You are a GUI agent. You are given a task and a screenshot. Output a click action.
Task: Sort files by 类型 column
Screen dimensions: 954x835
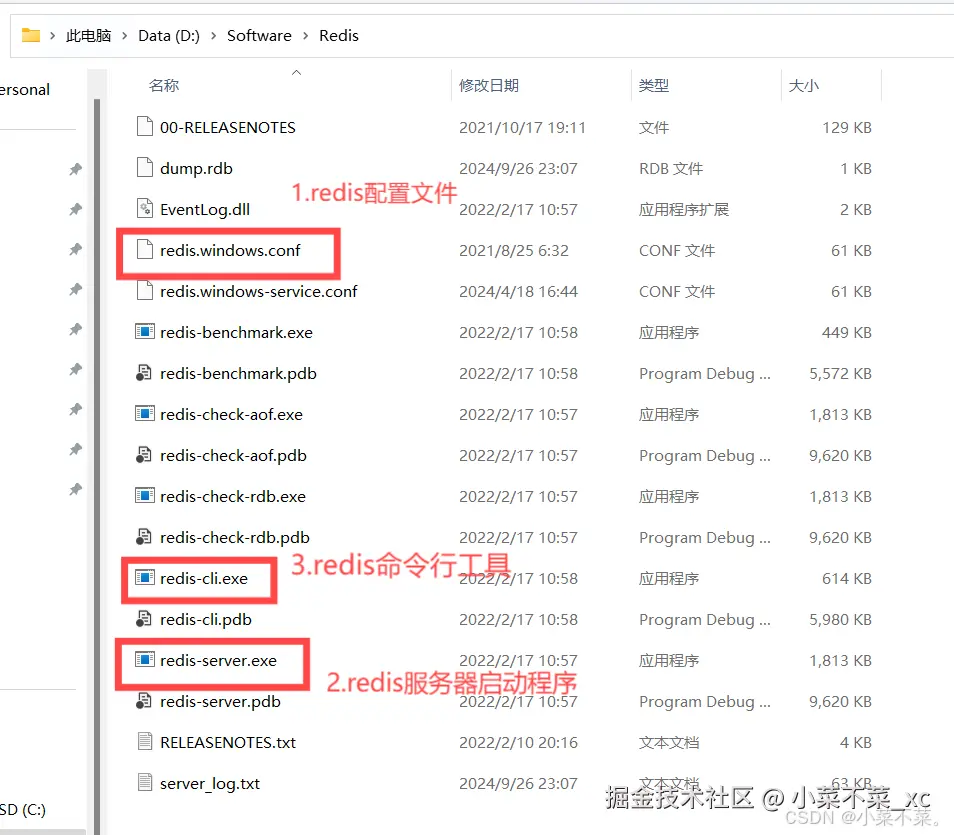[654, 85]
